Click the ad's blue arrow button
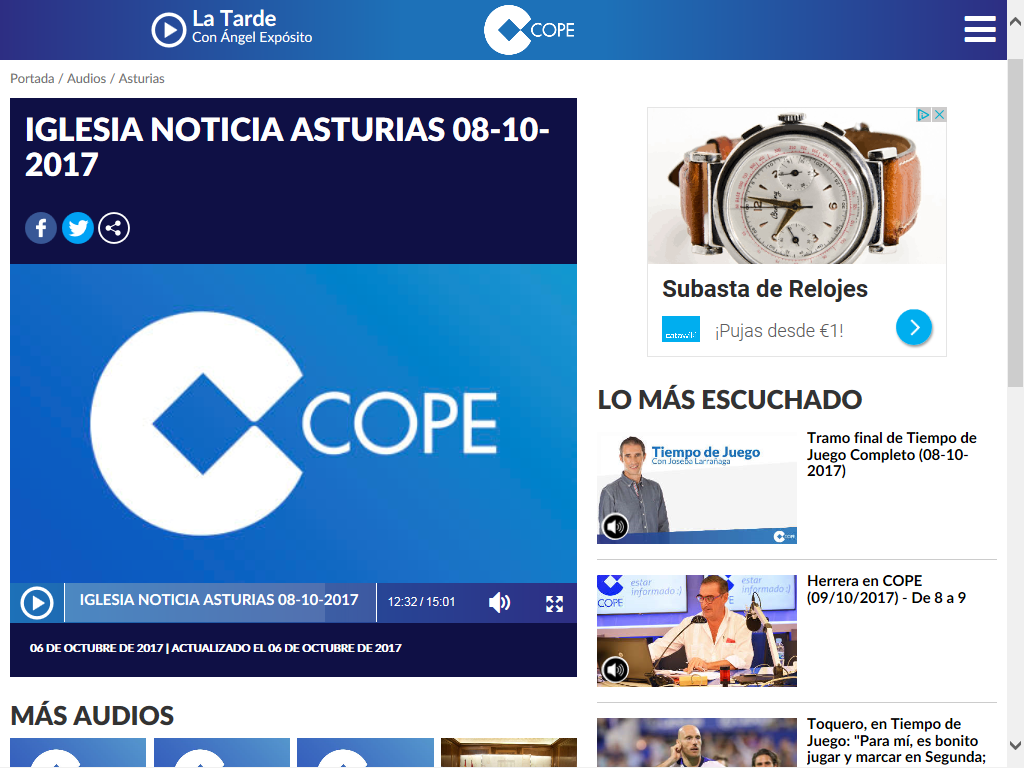The width and height of the screenshot is (1024, 768). click(914, 327)
